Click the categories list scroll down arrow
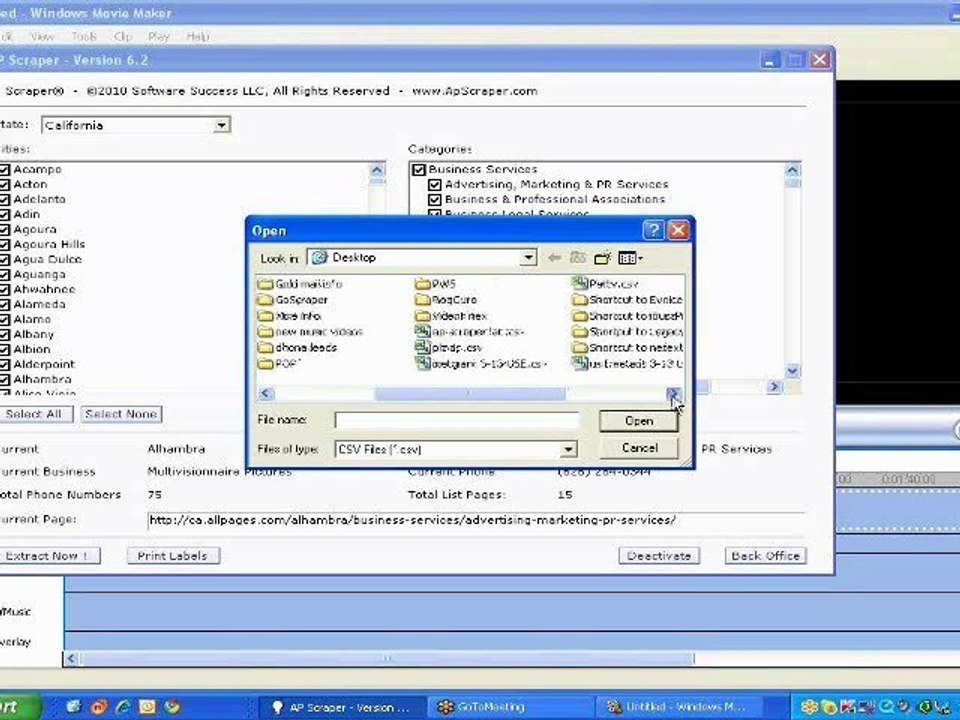This screenshot has height=720, width=960. tap(792, 371)
